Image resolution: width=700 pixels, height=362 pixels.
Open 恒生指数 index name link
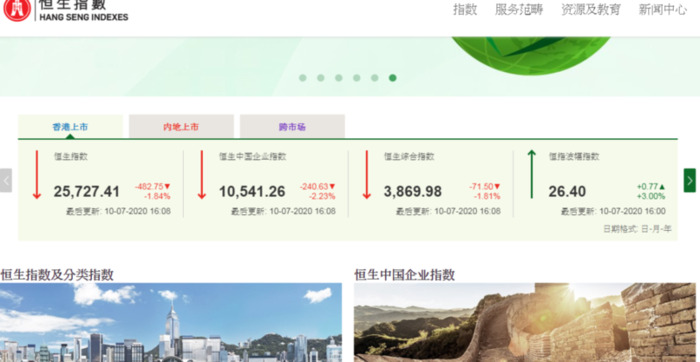pos(71,157)
